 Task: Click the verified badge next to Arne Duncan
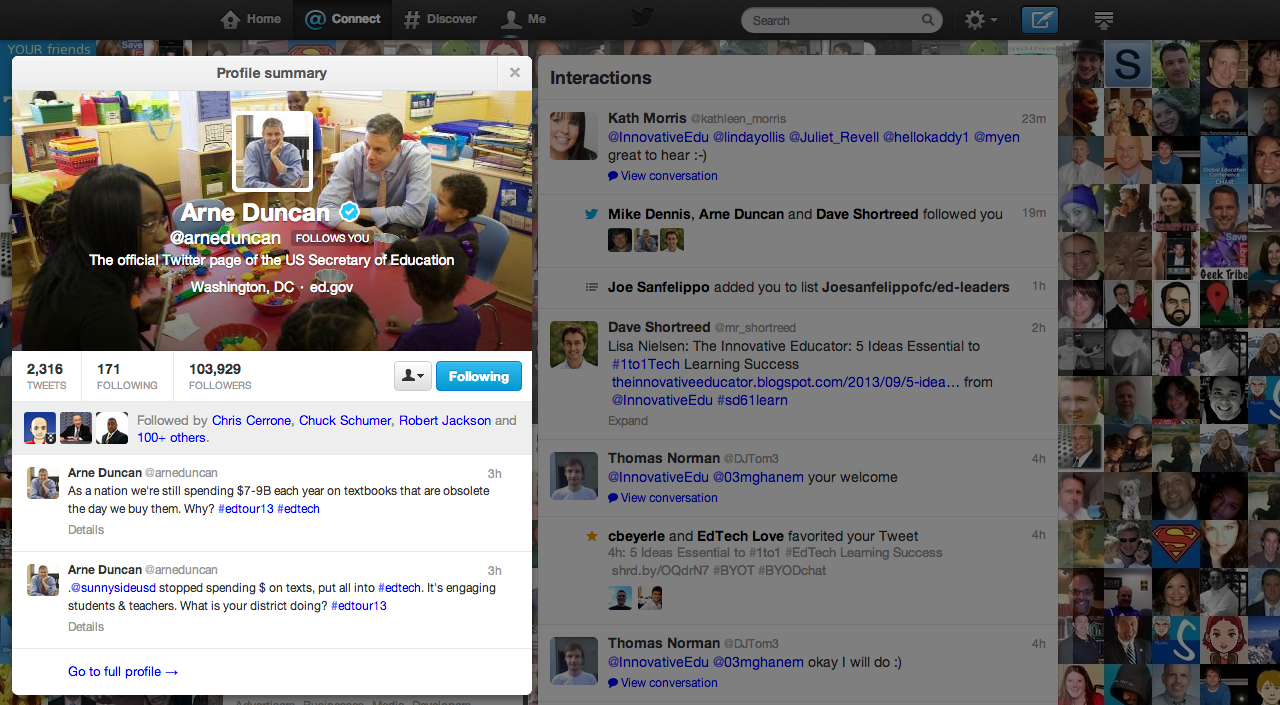tap(349, 211)
